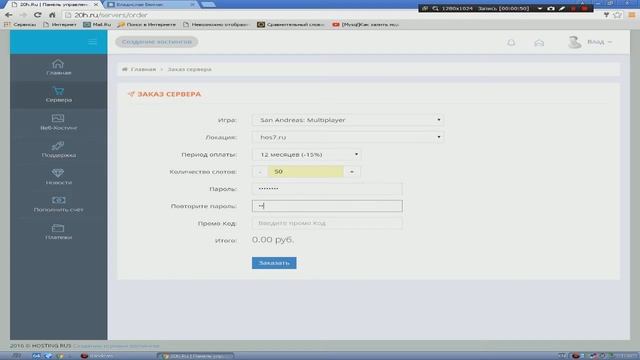Viewport: 640px width, 360px height.
Task: Click the footer Создание игровых хостингов link
Action: tap(116, 346)
